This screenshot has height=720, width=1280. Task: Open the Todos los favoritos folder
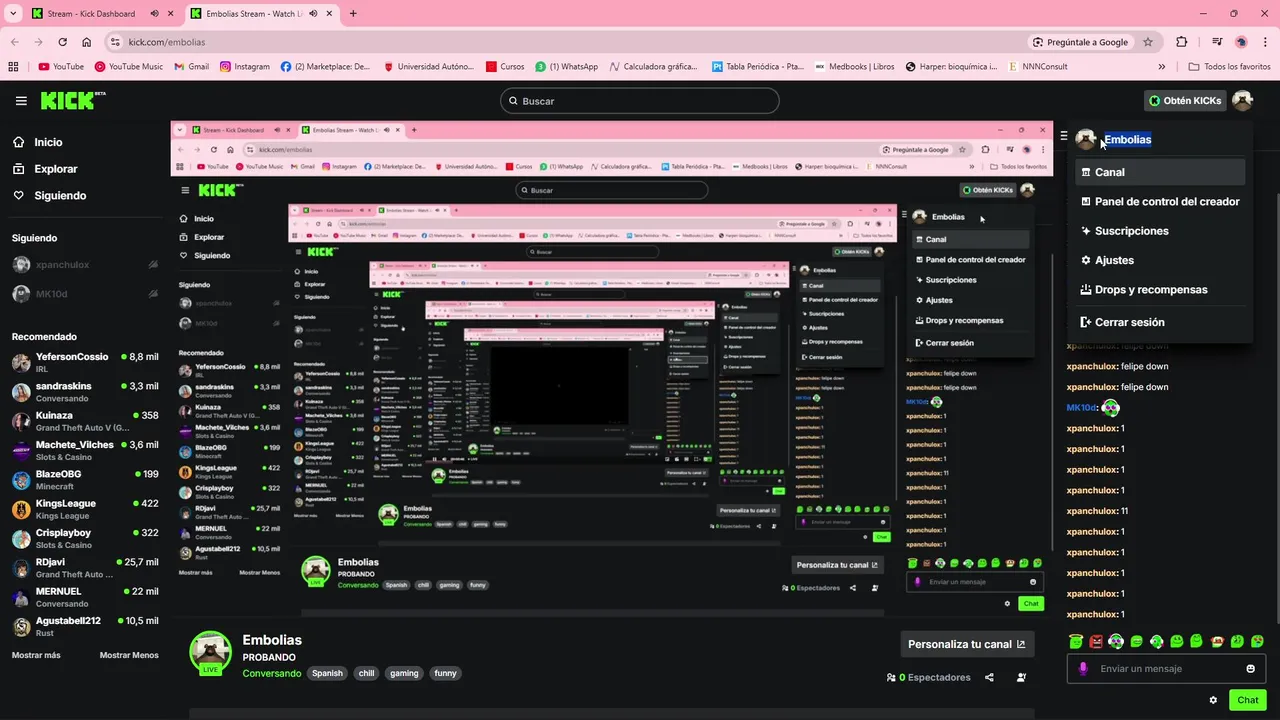point(1229,67)
